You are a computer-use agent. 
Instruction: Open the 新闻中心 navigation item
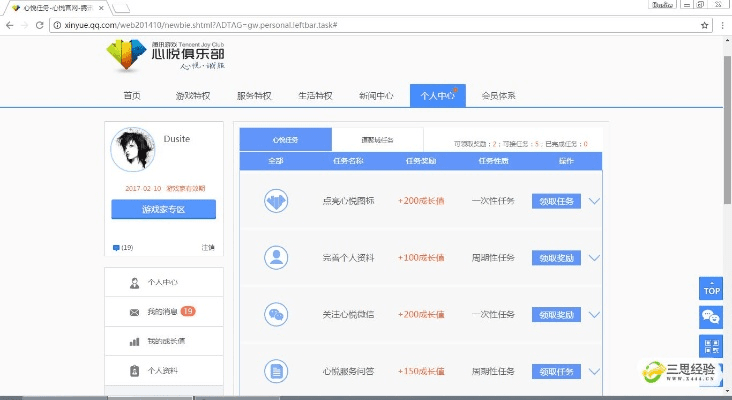(x=376, y=96)
